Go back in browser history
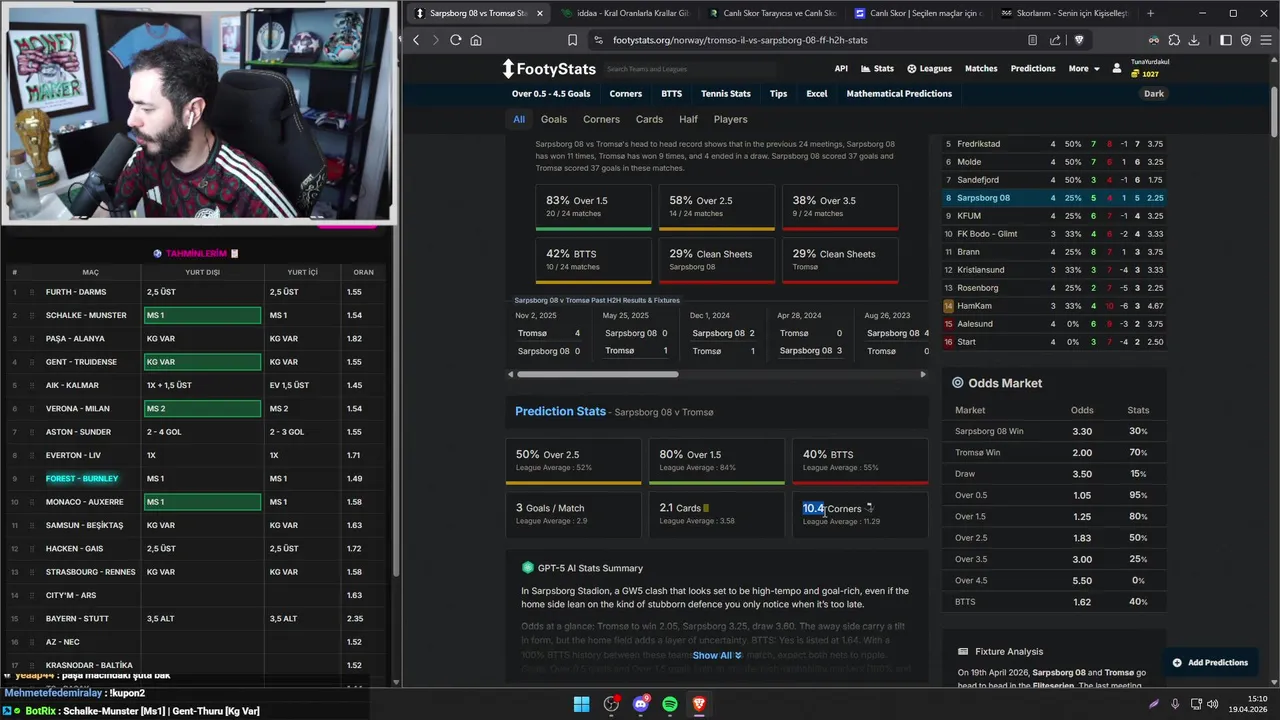This screenshot has height=720, width=1280. click(x=417, y=40)
